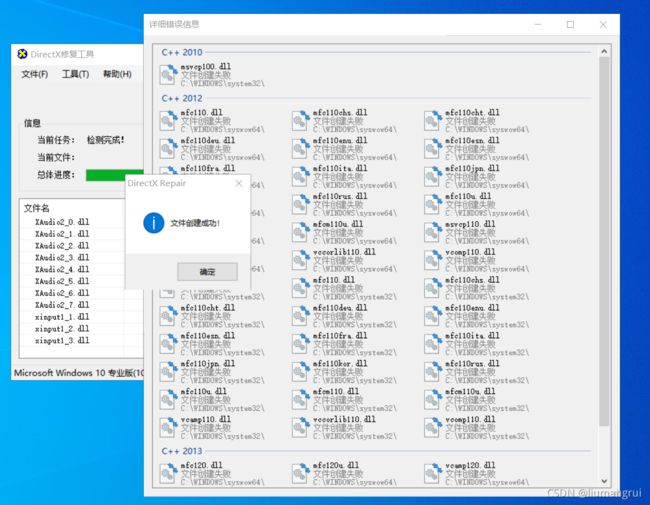This screenshot has height=505, width=650.
Task: Click the mfc110.dll icon with syswow64 path
Action: [x=168, y=121]
